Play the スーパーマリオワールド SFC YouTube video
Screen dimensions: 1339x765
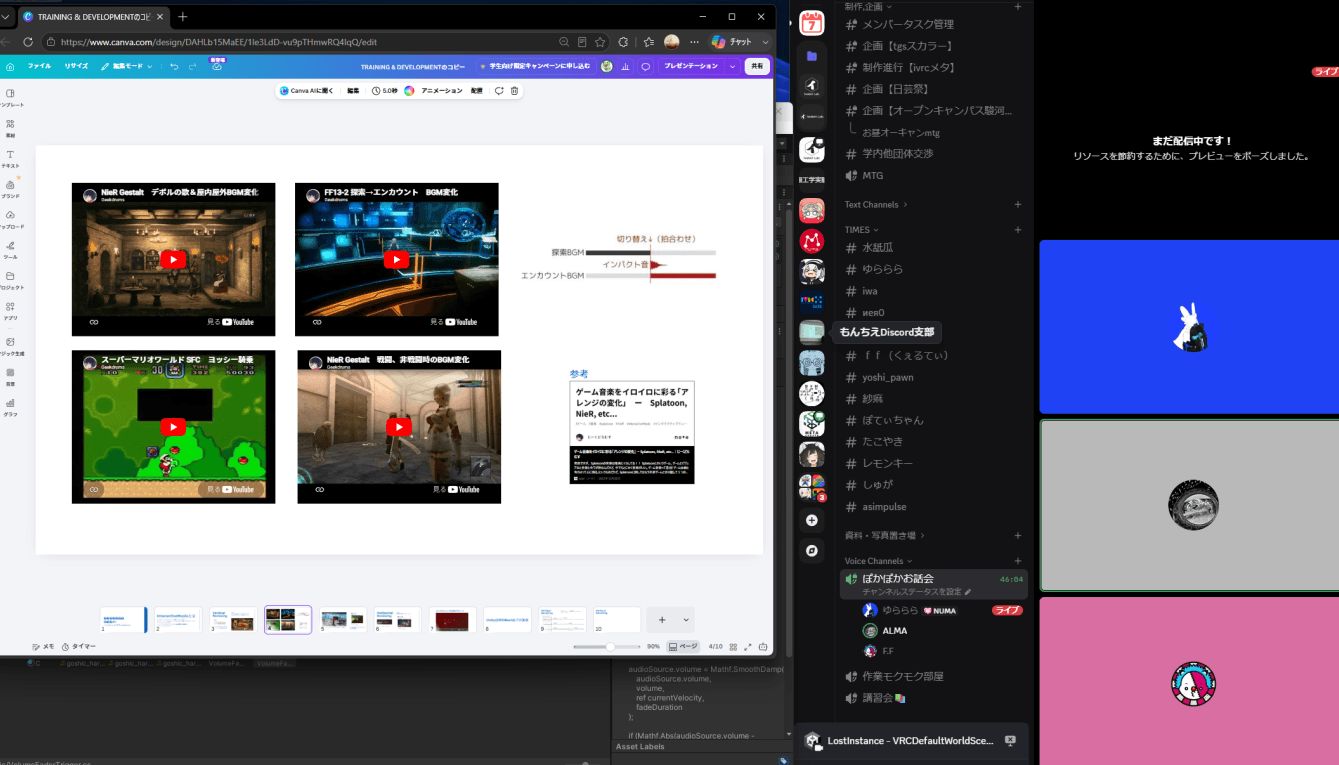[x=173, y=427]
